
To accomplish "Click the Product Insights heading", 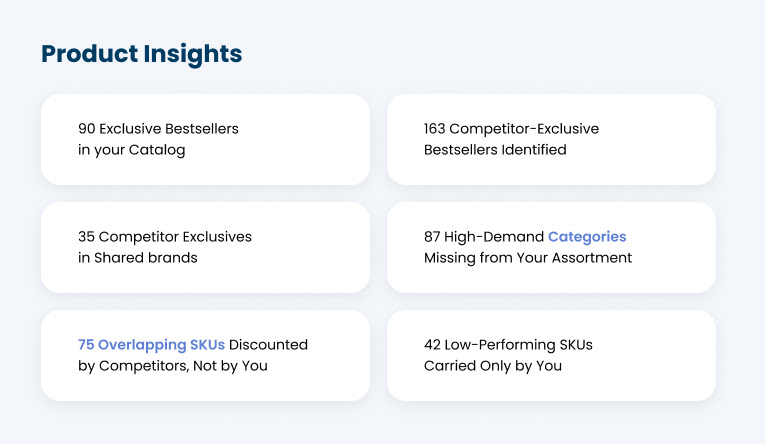I will coord(141,54).
